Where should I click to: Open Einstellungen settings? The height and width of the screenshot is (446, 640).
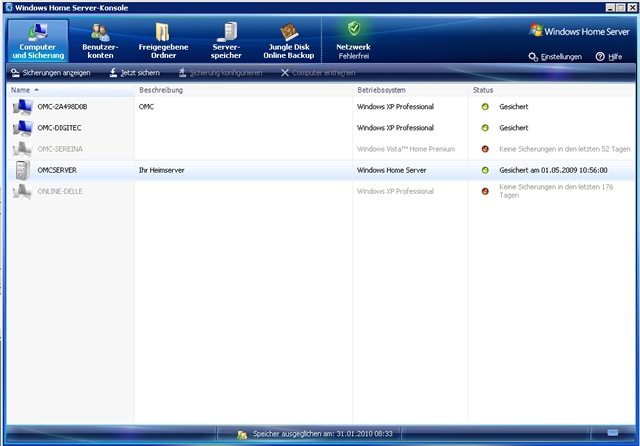coord(555,57)
